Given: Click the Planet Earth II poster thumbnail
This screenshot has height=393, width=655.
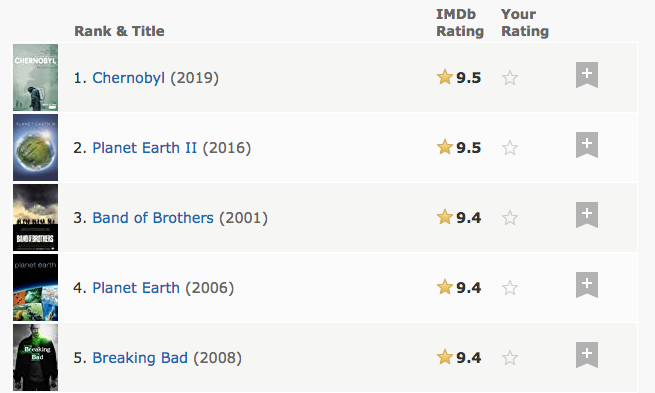Looking at the screenshot, I should coord(36,147).
